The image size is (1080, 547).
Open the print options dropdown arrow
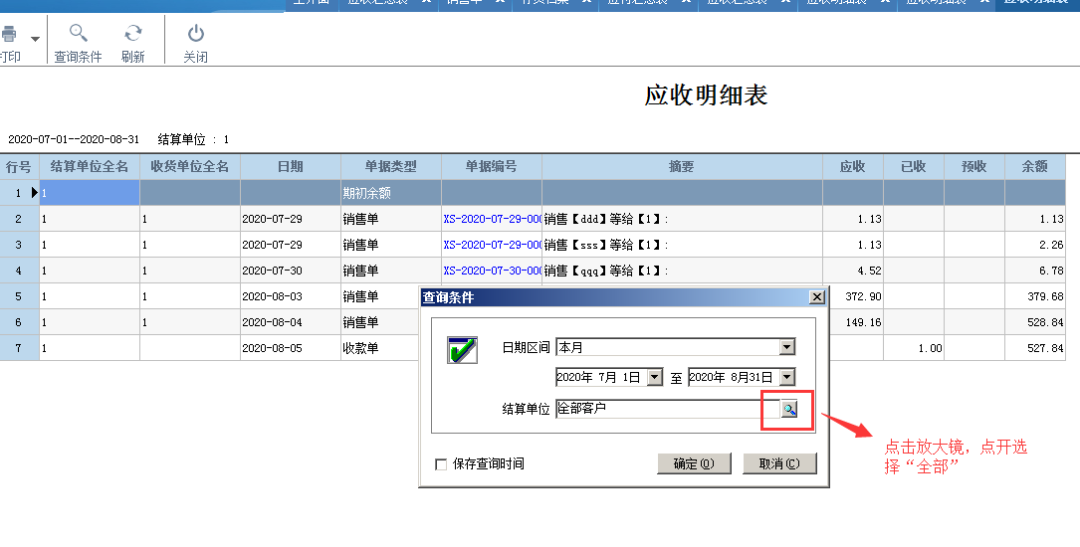click(36, 39)
